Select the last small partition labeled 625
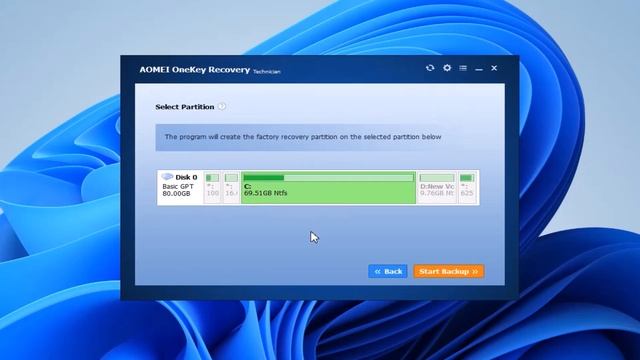The image size is (640, 360). point(467,188)
